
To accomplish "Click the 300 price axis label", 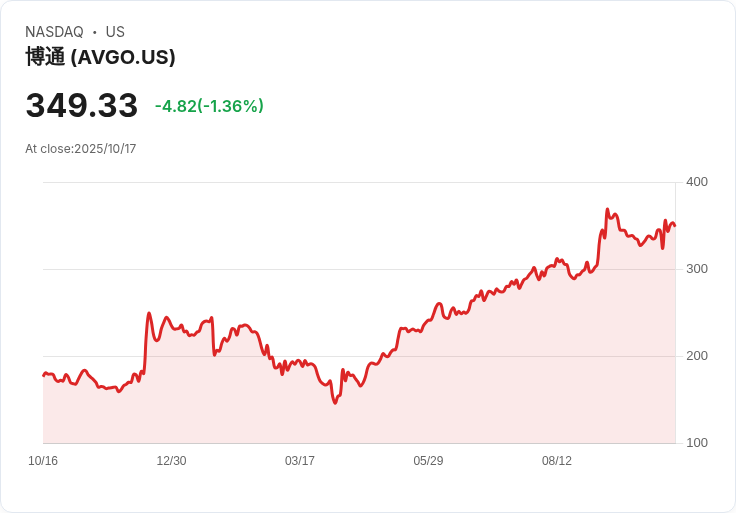I will pos(697,268).
